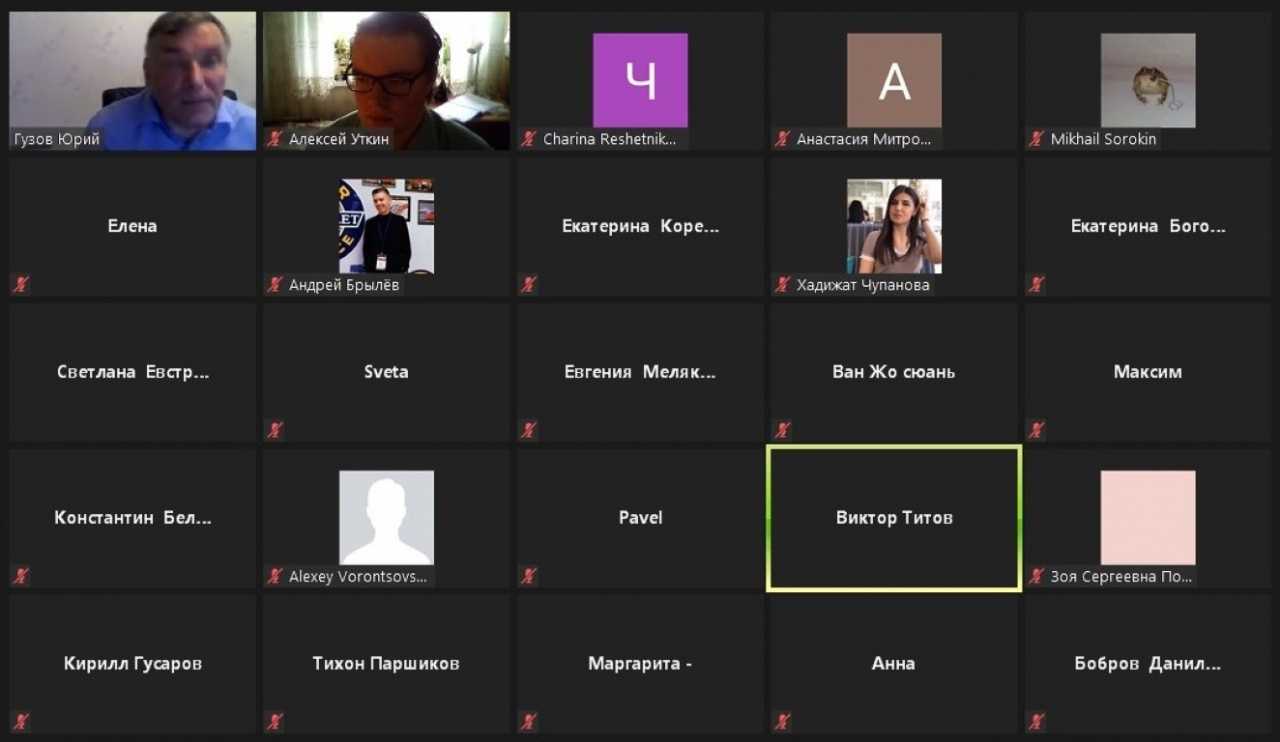Click the Тихон Паршиков participant tile
Image resolution: width=1280 pixels, height=742 pixels.
pyautogui.click(x=386, y=663)
